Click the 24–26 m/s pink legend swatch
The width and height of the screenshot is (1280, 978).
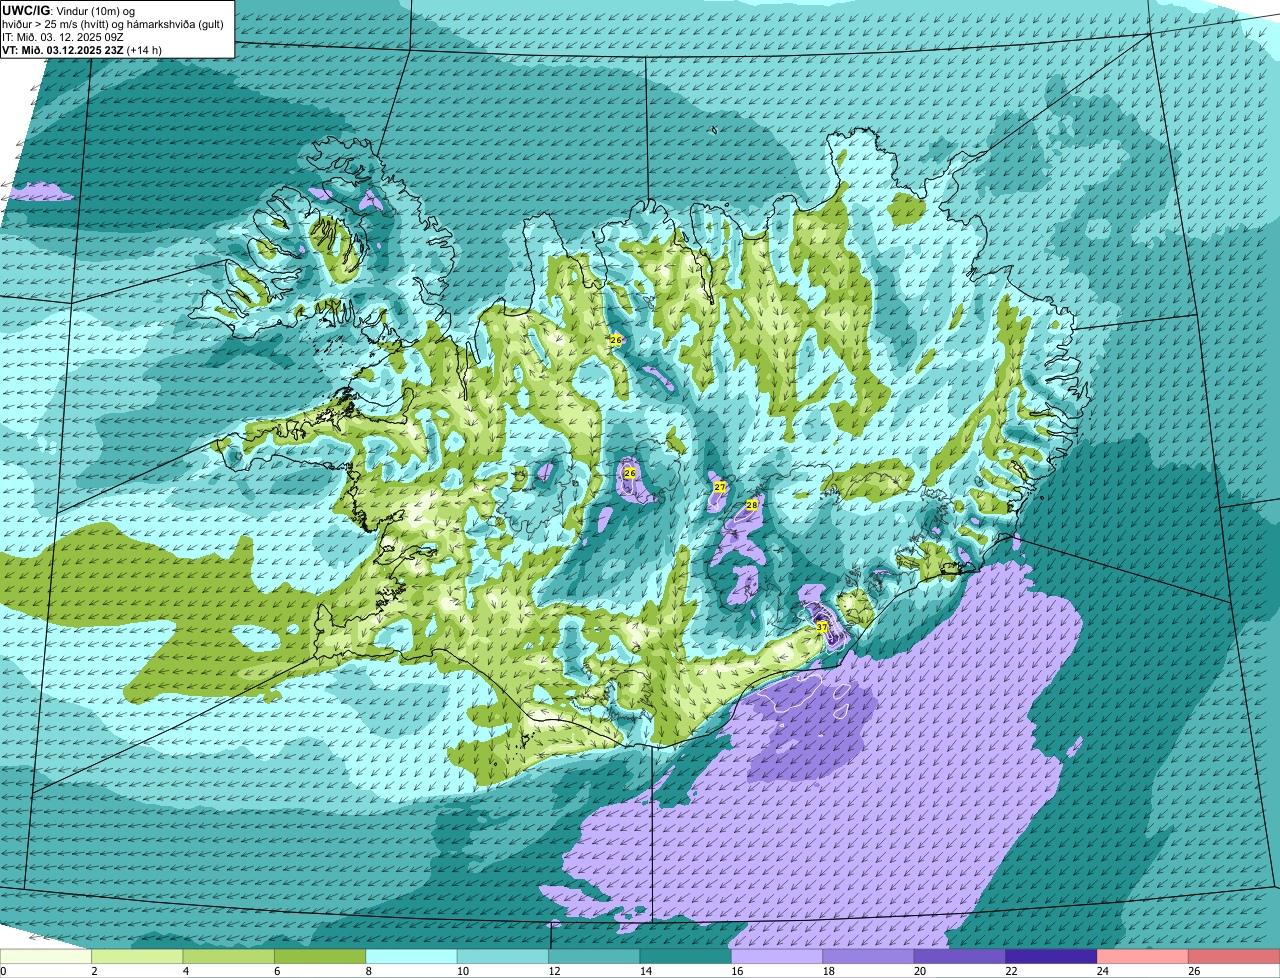pos(1143,956)
